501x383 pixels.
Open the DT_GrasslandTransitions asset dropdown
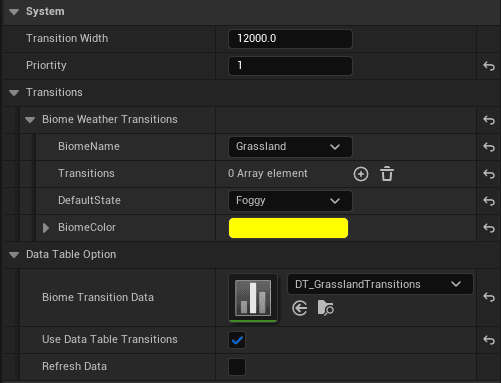[380, 284]
